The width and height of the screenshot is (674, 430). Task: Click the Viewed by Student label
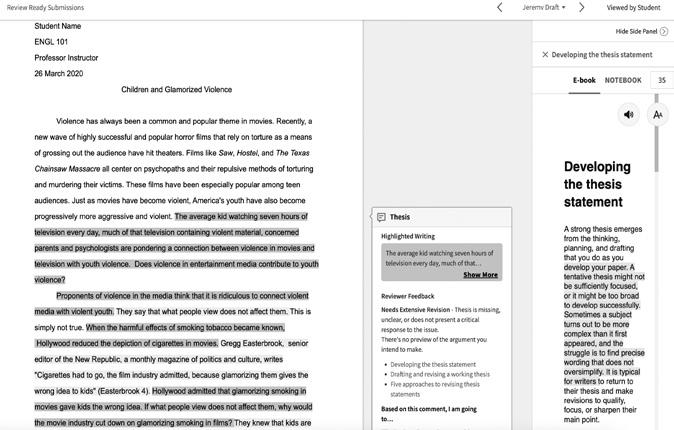633,7
